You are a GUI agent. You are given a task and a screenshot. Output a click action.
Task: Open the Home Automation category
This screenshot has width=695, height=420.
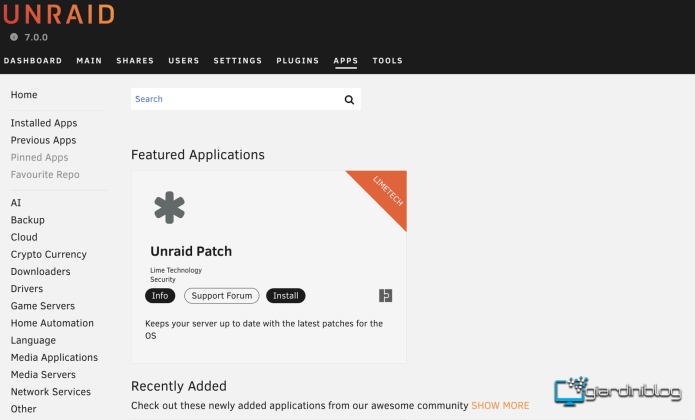coord(52,323)
